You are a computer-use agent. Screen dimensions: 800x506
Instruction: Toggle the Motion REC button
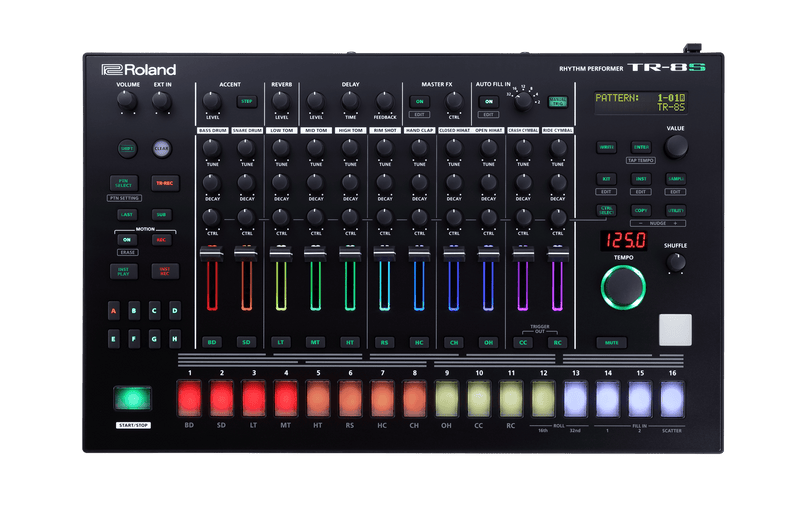(161, 240)
